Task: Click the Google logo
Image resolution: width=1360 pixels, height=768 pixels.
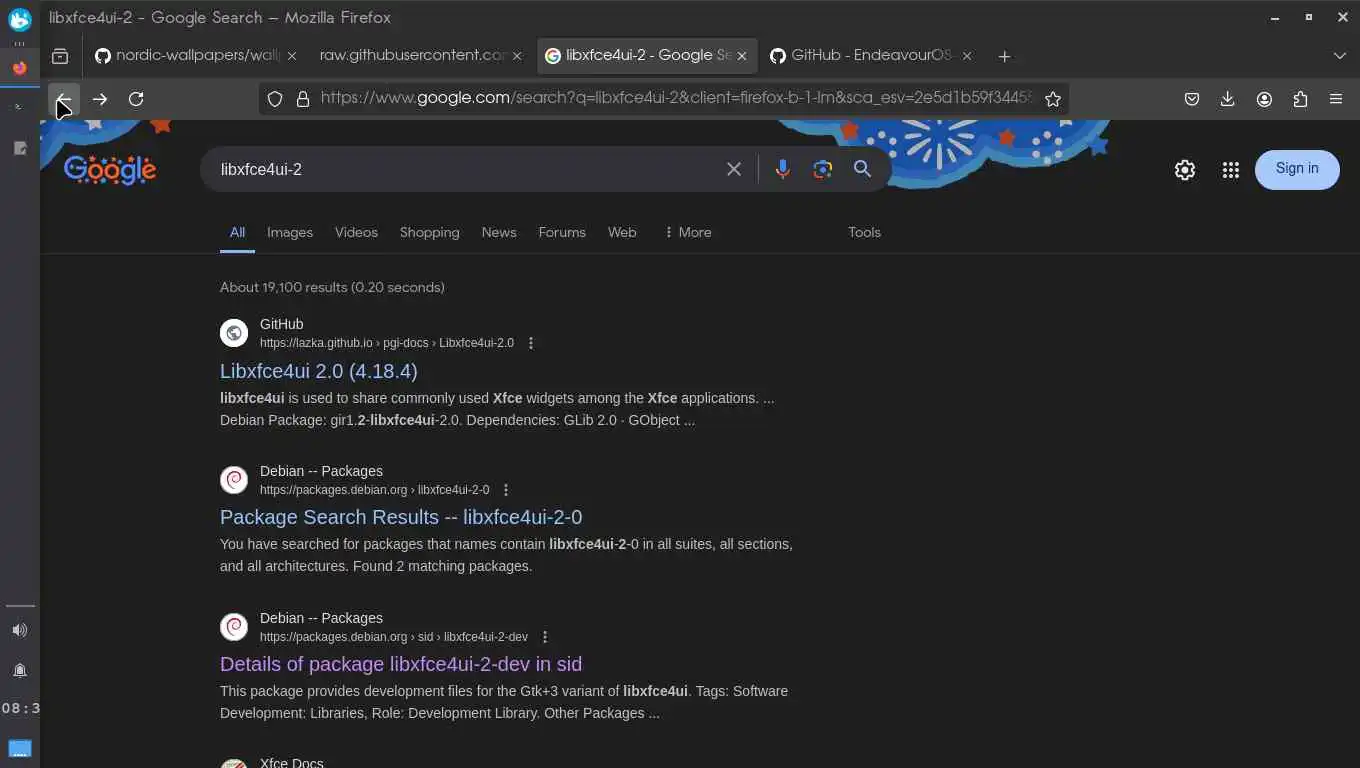Action: (110, 170)
